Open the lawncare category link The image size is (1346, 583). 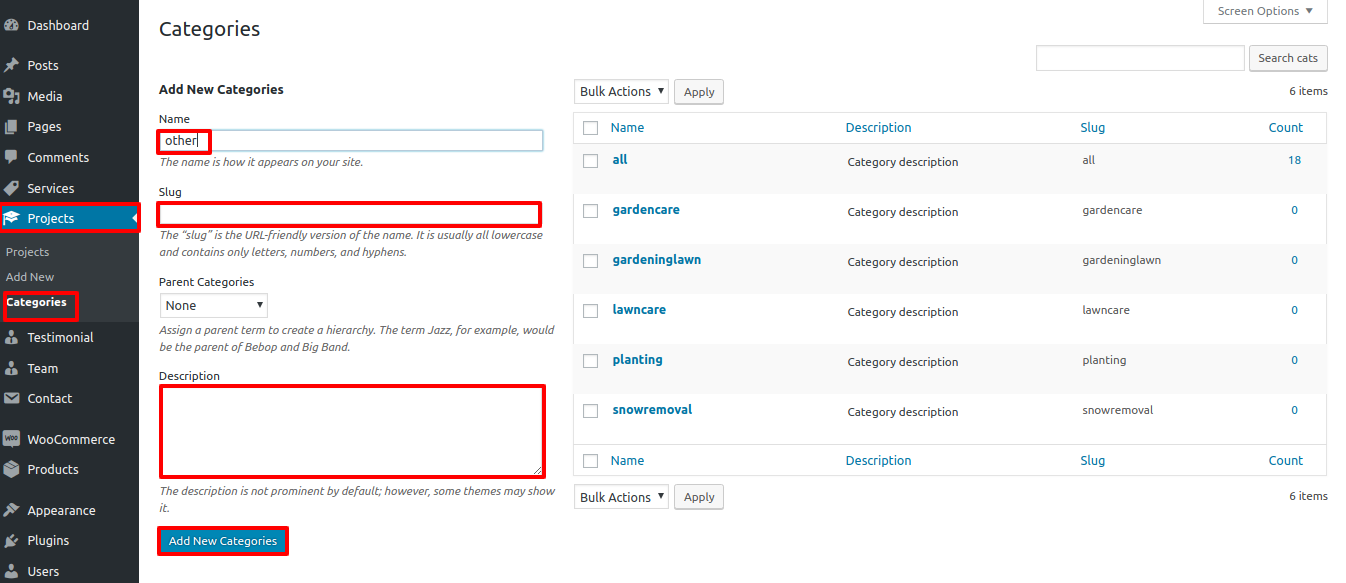[639, 310]
